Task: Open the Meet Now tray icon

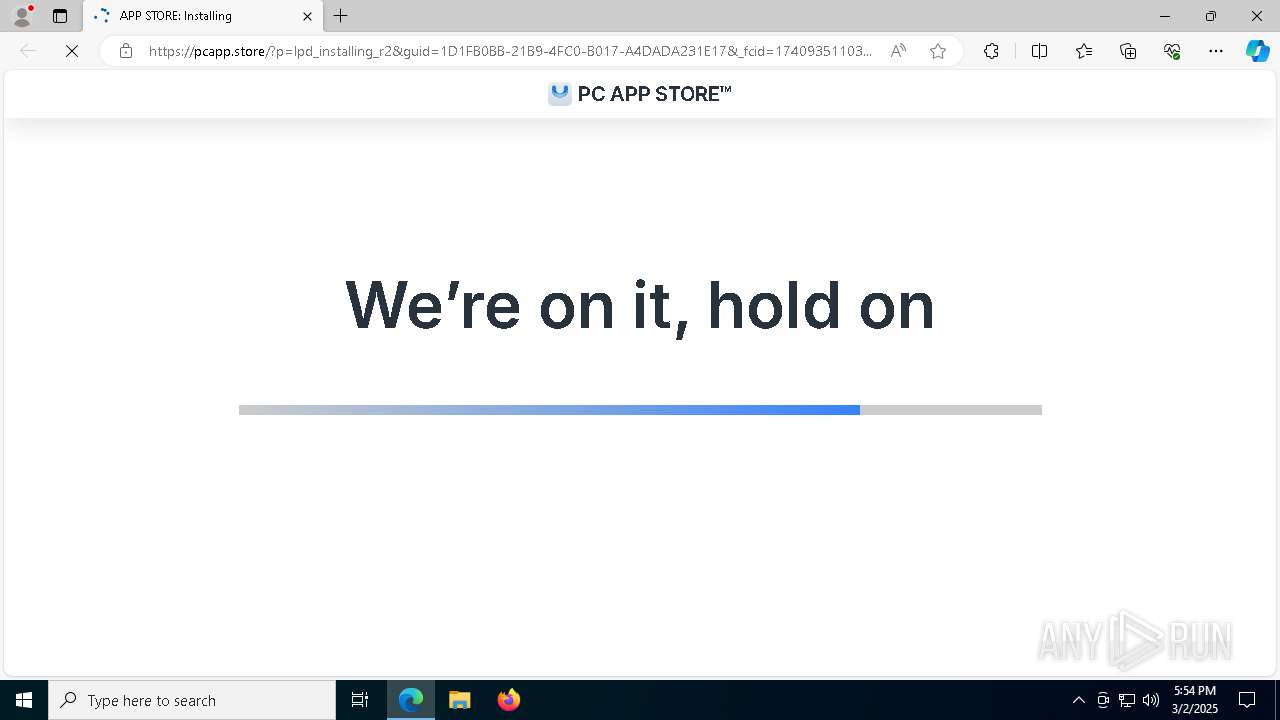Action: point(1103,700)
